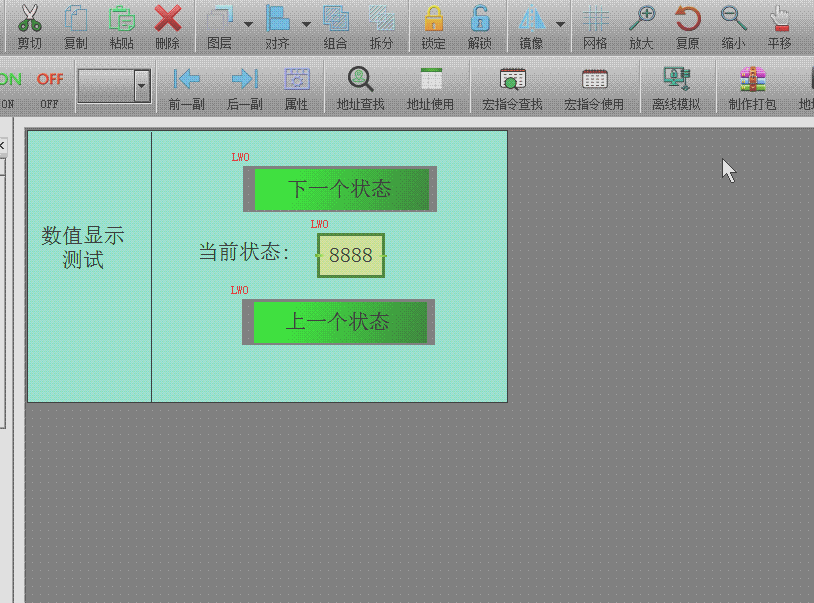Screen dimensions: 814x603
Task: Click the 下一个状态 button on canvas
Action: [x=340, y=189]
